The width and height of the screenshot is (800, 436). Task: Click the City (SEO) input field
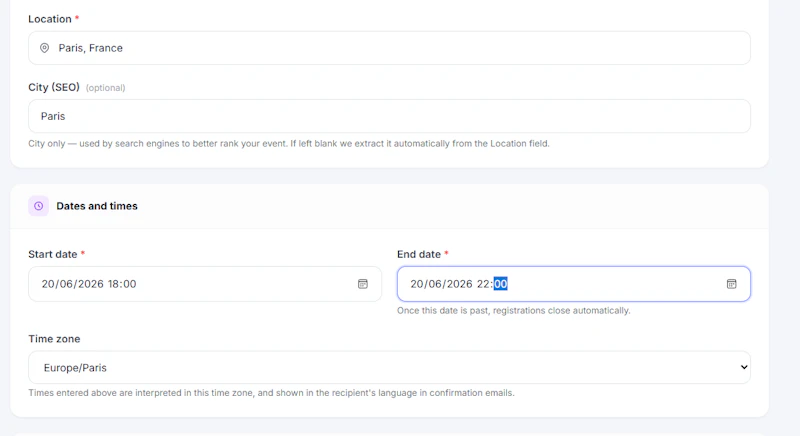(x=389, y=116)
